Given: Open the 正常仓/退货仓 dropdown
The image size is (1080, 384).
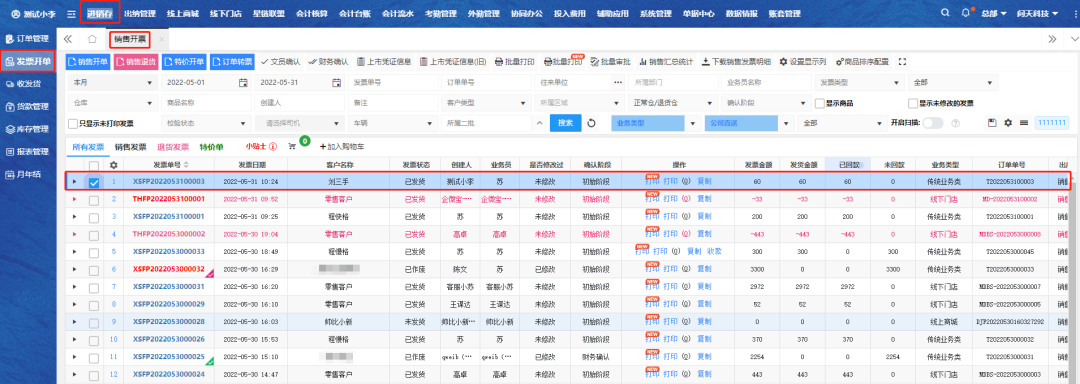Looking at the screenshot, I should click(x=672, y=103).
